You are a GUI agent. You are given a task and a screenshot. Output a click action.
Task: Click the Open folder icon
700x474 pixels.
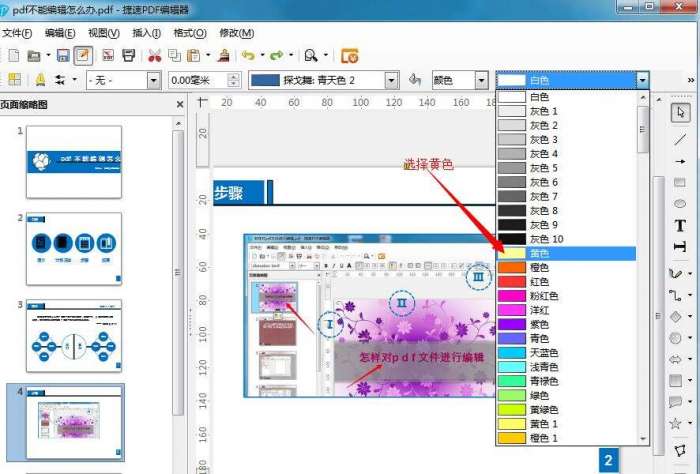click(x=34, y=56)
